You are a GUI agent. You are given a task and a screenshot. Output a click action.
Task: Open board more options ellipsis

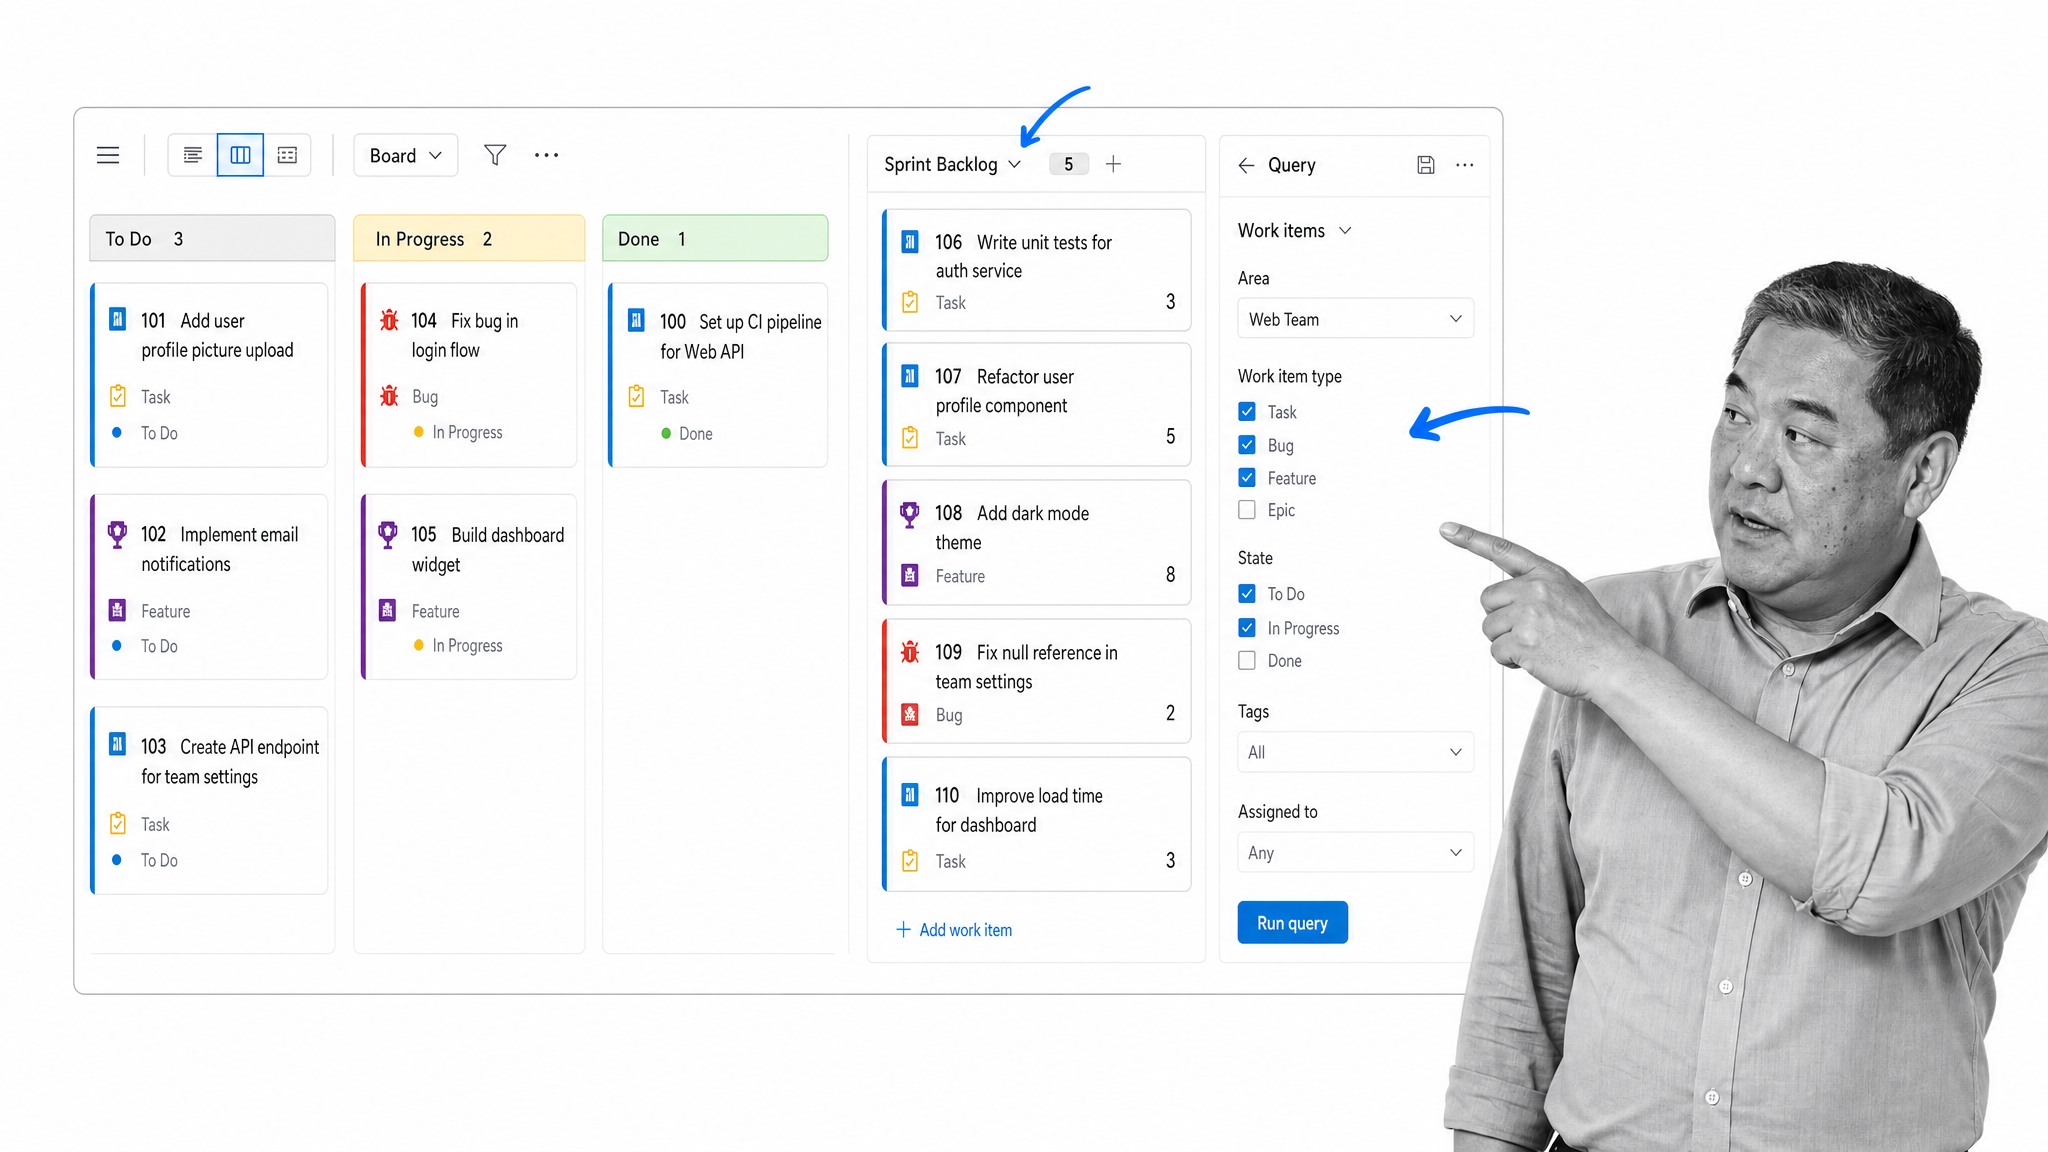tap(546, 155)
